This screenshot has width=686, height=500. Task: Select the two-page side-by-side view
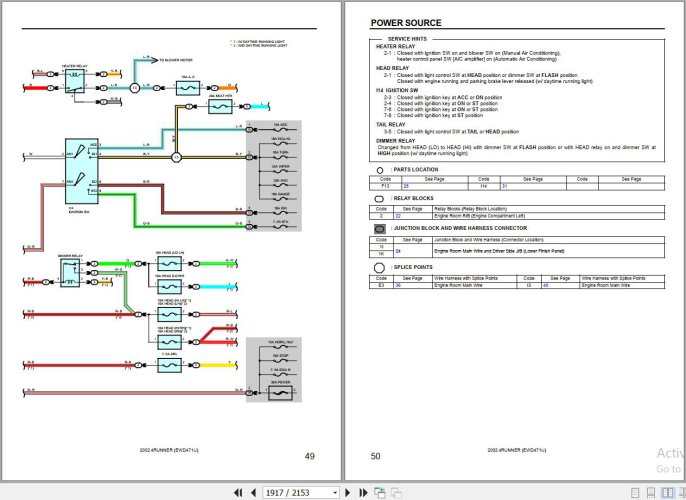668,493
